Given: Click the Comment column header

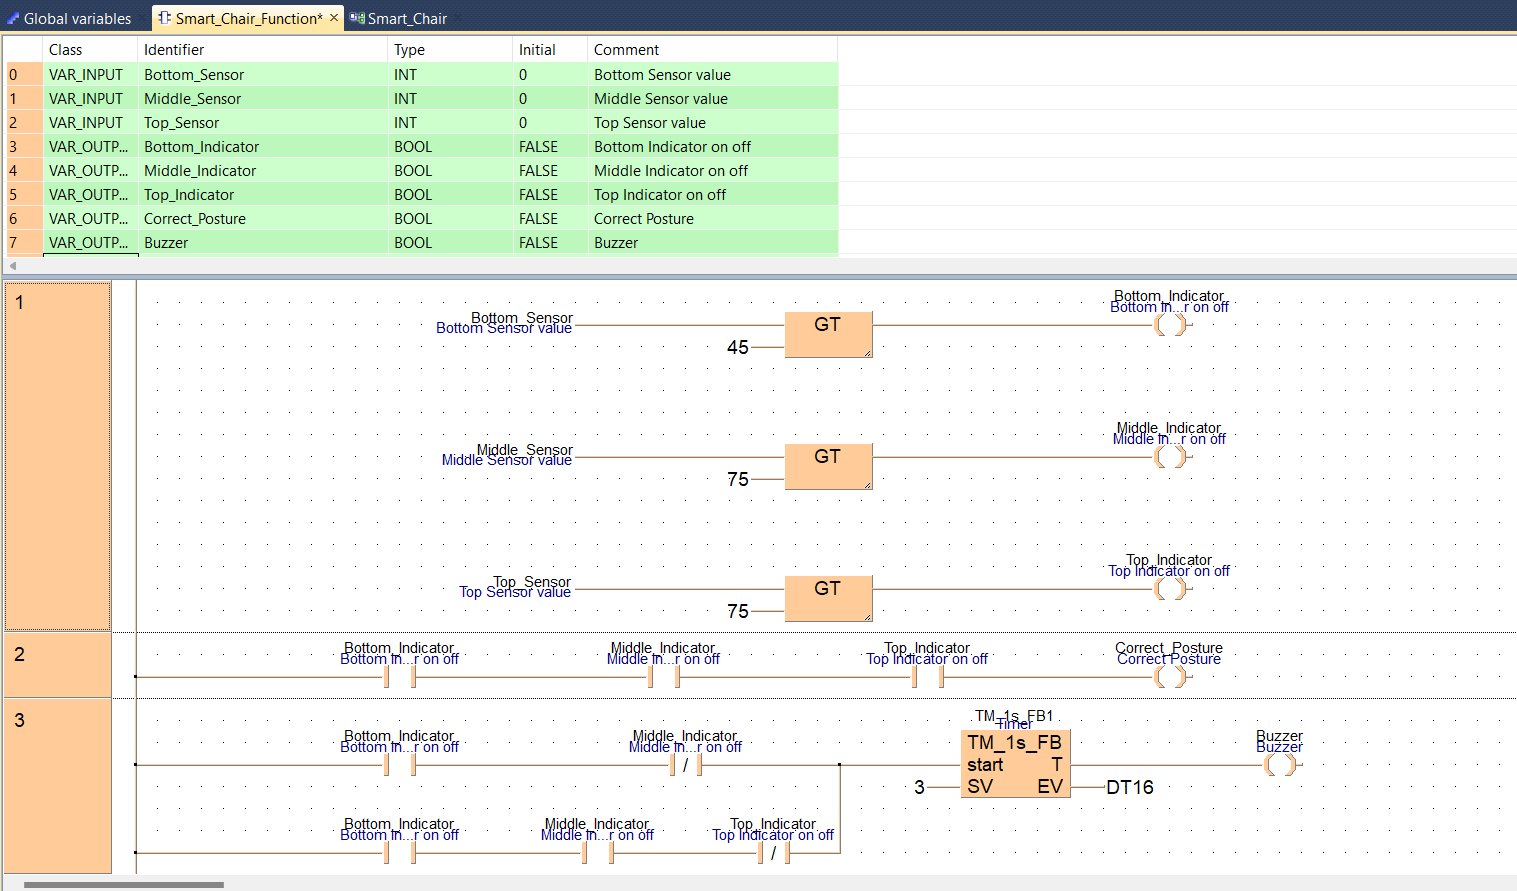Looking at the screenshot, I should tap(712, 50).
